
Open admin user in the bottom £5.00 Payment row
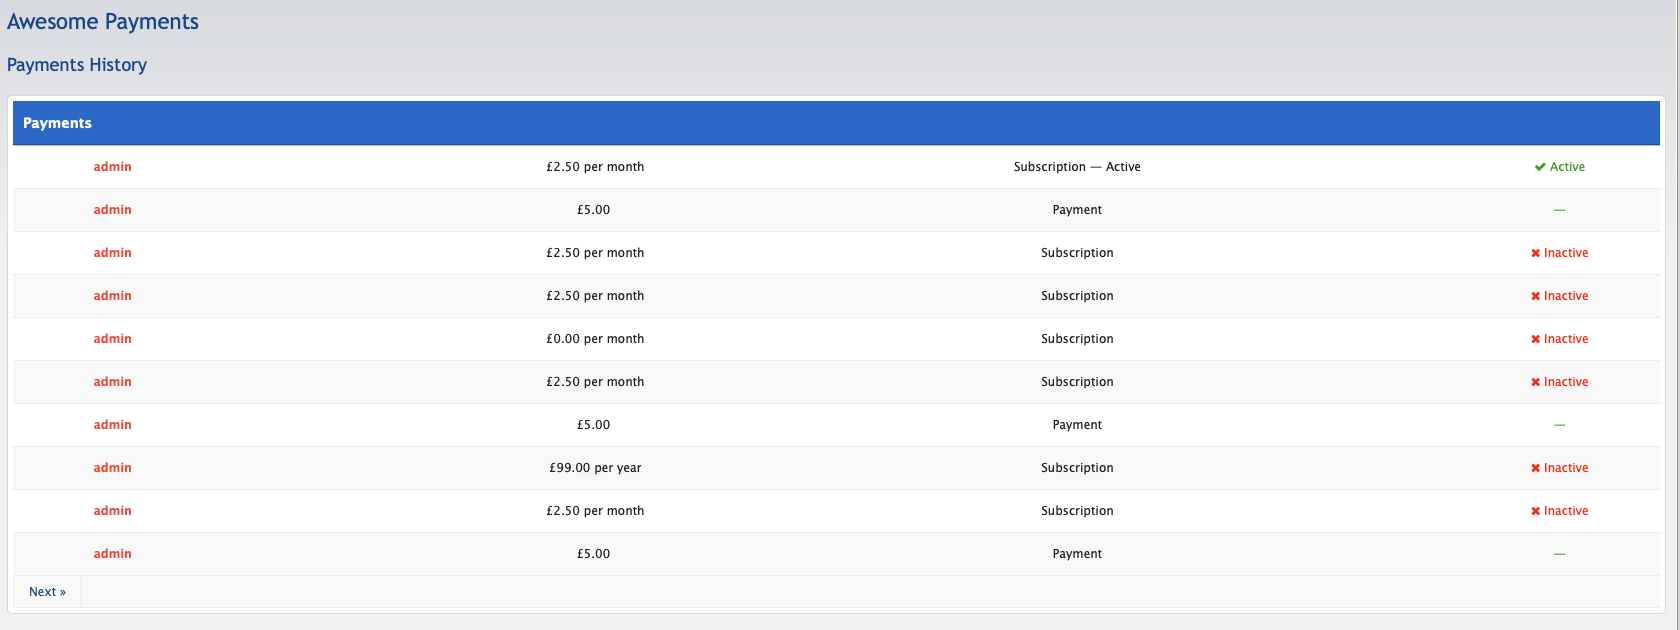pos(112,554)
